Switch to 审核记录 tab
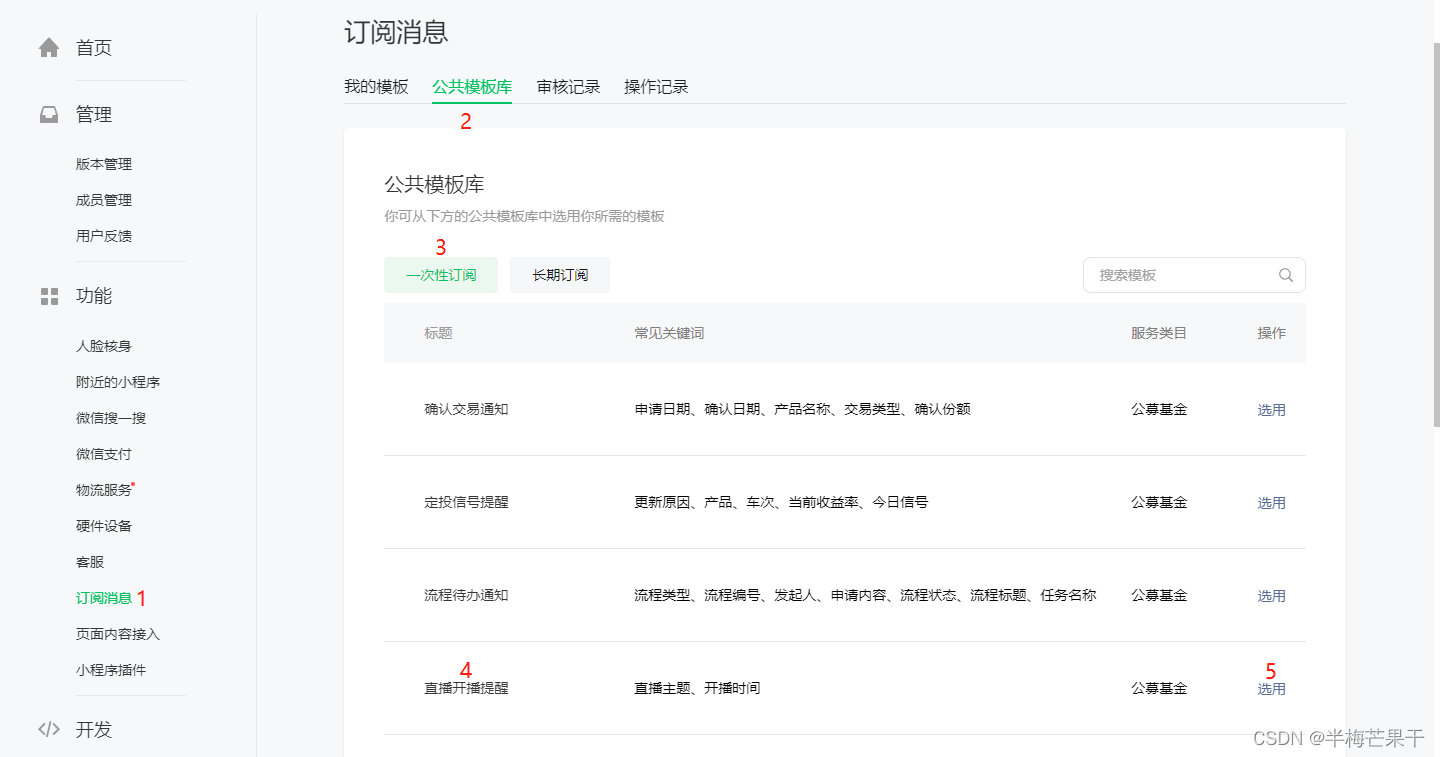The image size is (1440, 757). 568,87
